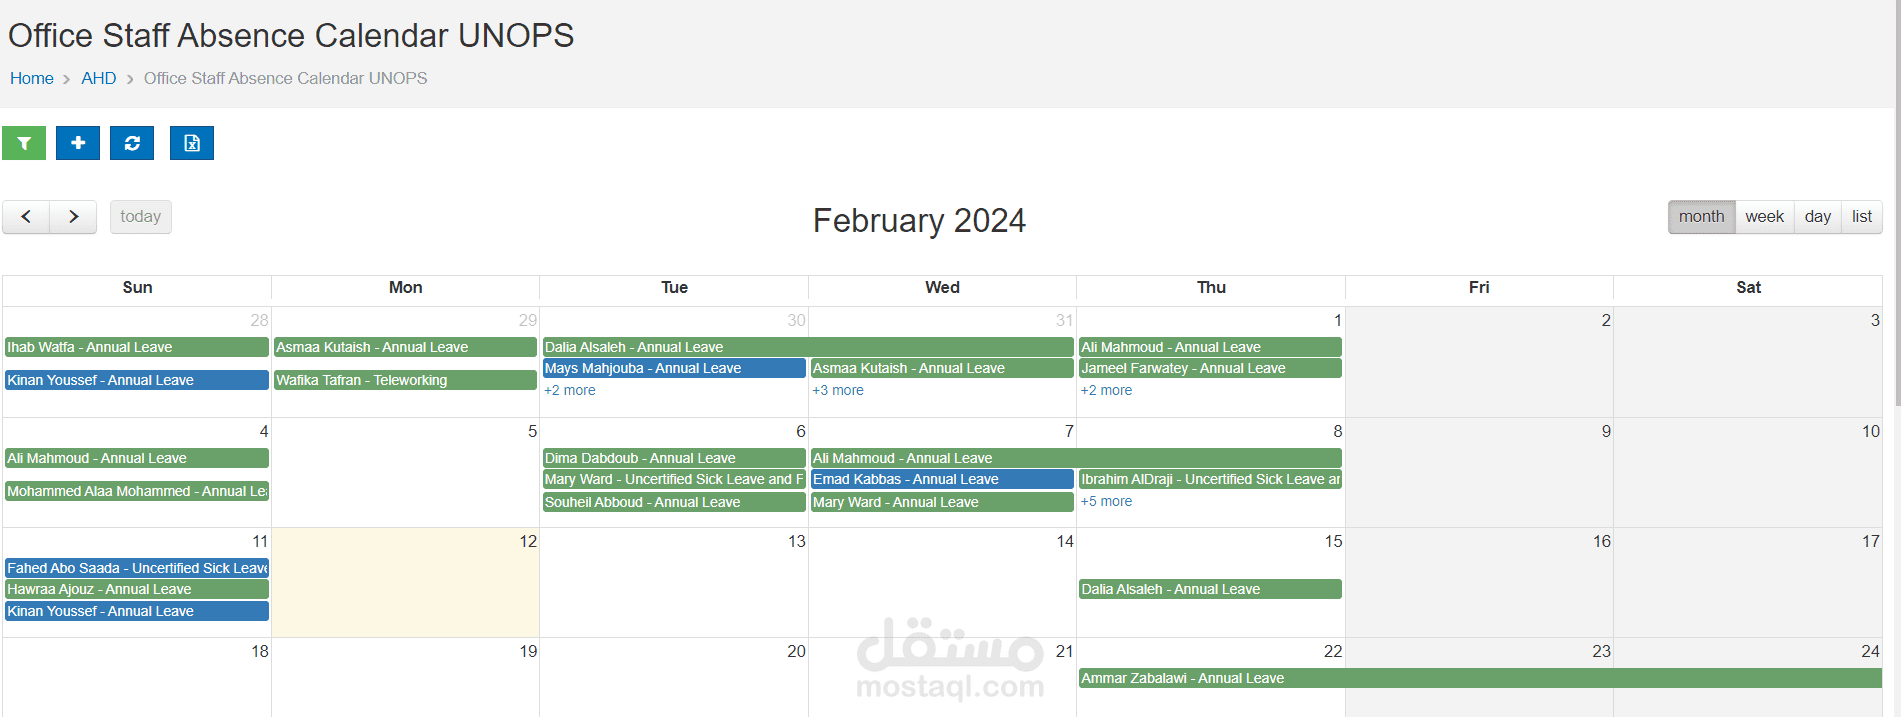Switch to day view
The width and height of the screenshot is (1901, 717).
[x=1817, y=217]
